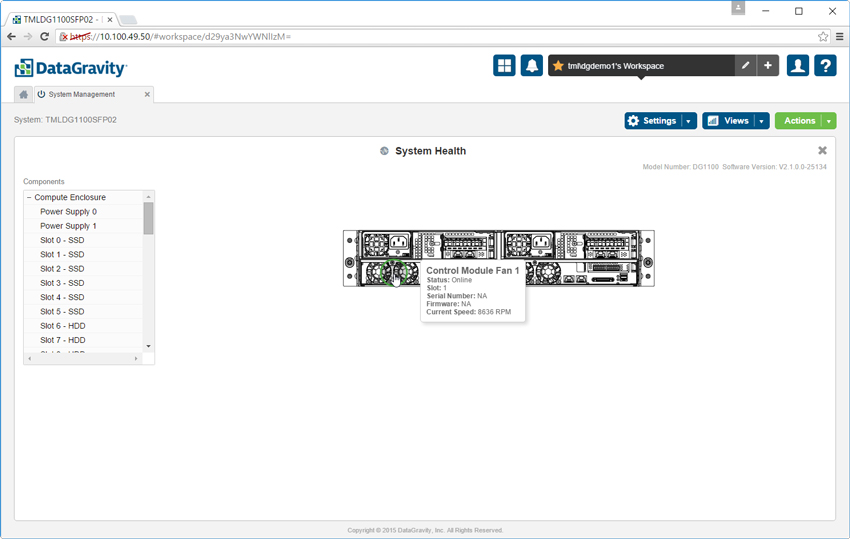The image size is (850, 539).
Task: Bookmark page with star icon
Action: click(823, 36)
